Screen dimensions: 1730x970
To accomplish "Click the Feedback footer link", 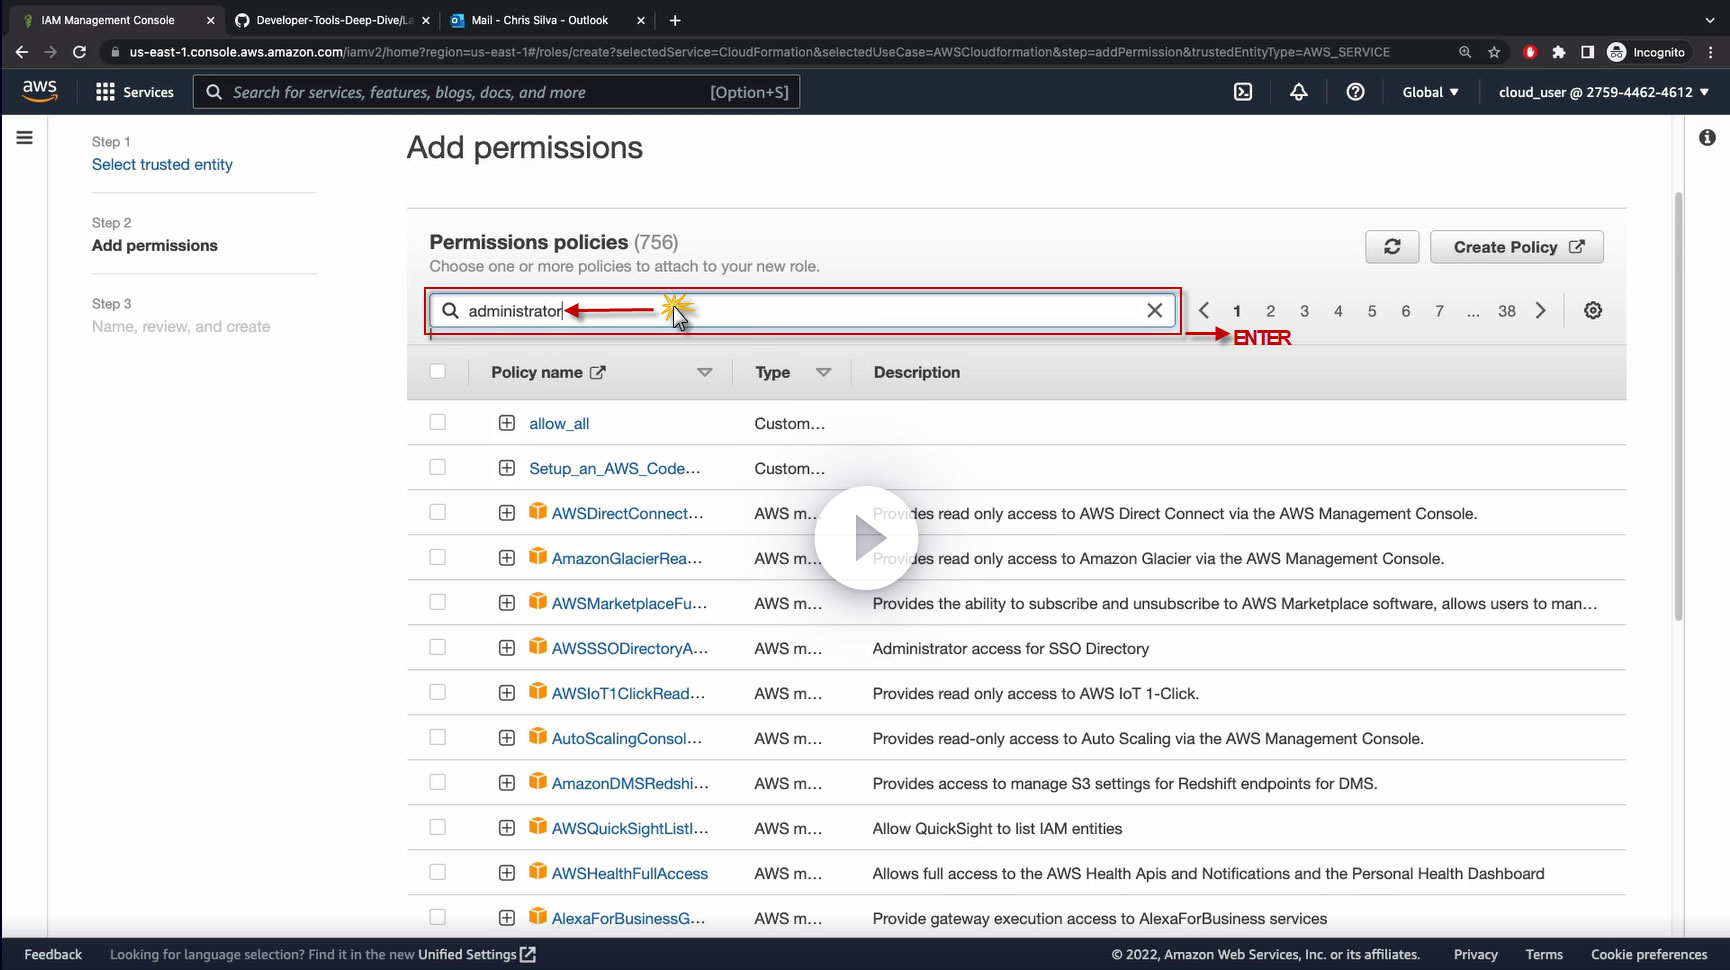I will (x=53, y=954).
